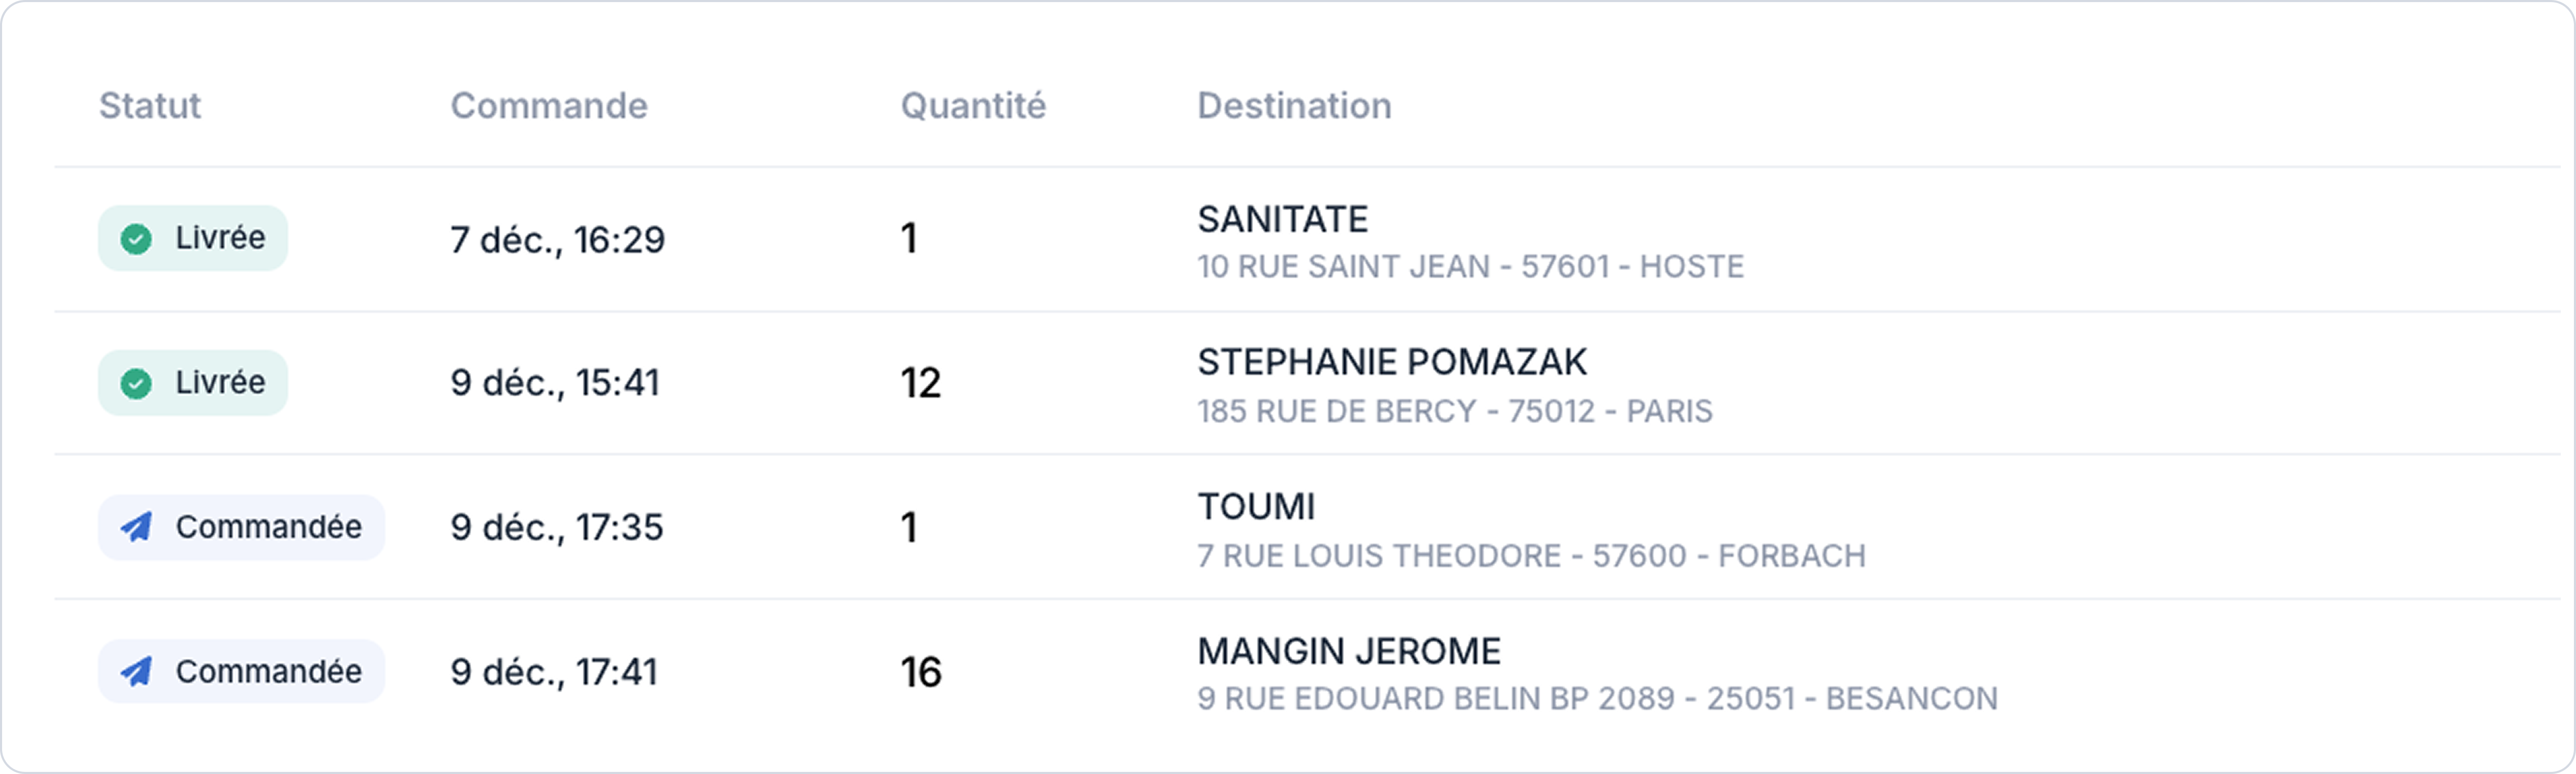
Task: Click the 185 RUE DE BERCY address
Action: click(1454, 411)
